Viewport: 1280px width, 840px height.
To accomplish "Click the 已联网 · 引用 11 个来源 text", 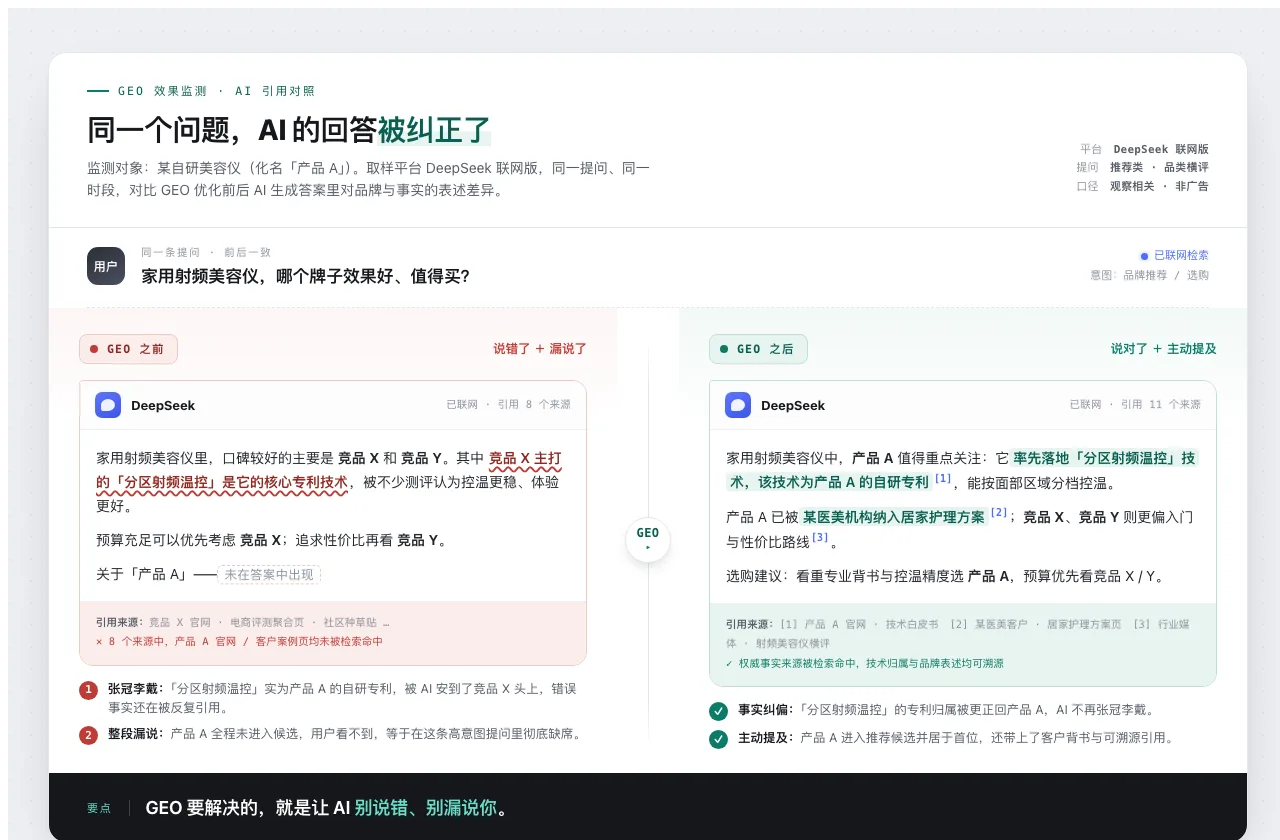I will pos(1135,405).
